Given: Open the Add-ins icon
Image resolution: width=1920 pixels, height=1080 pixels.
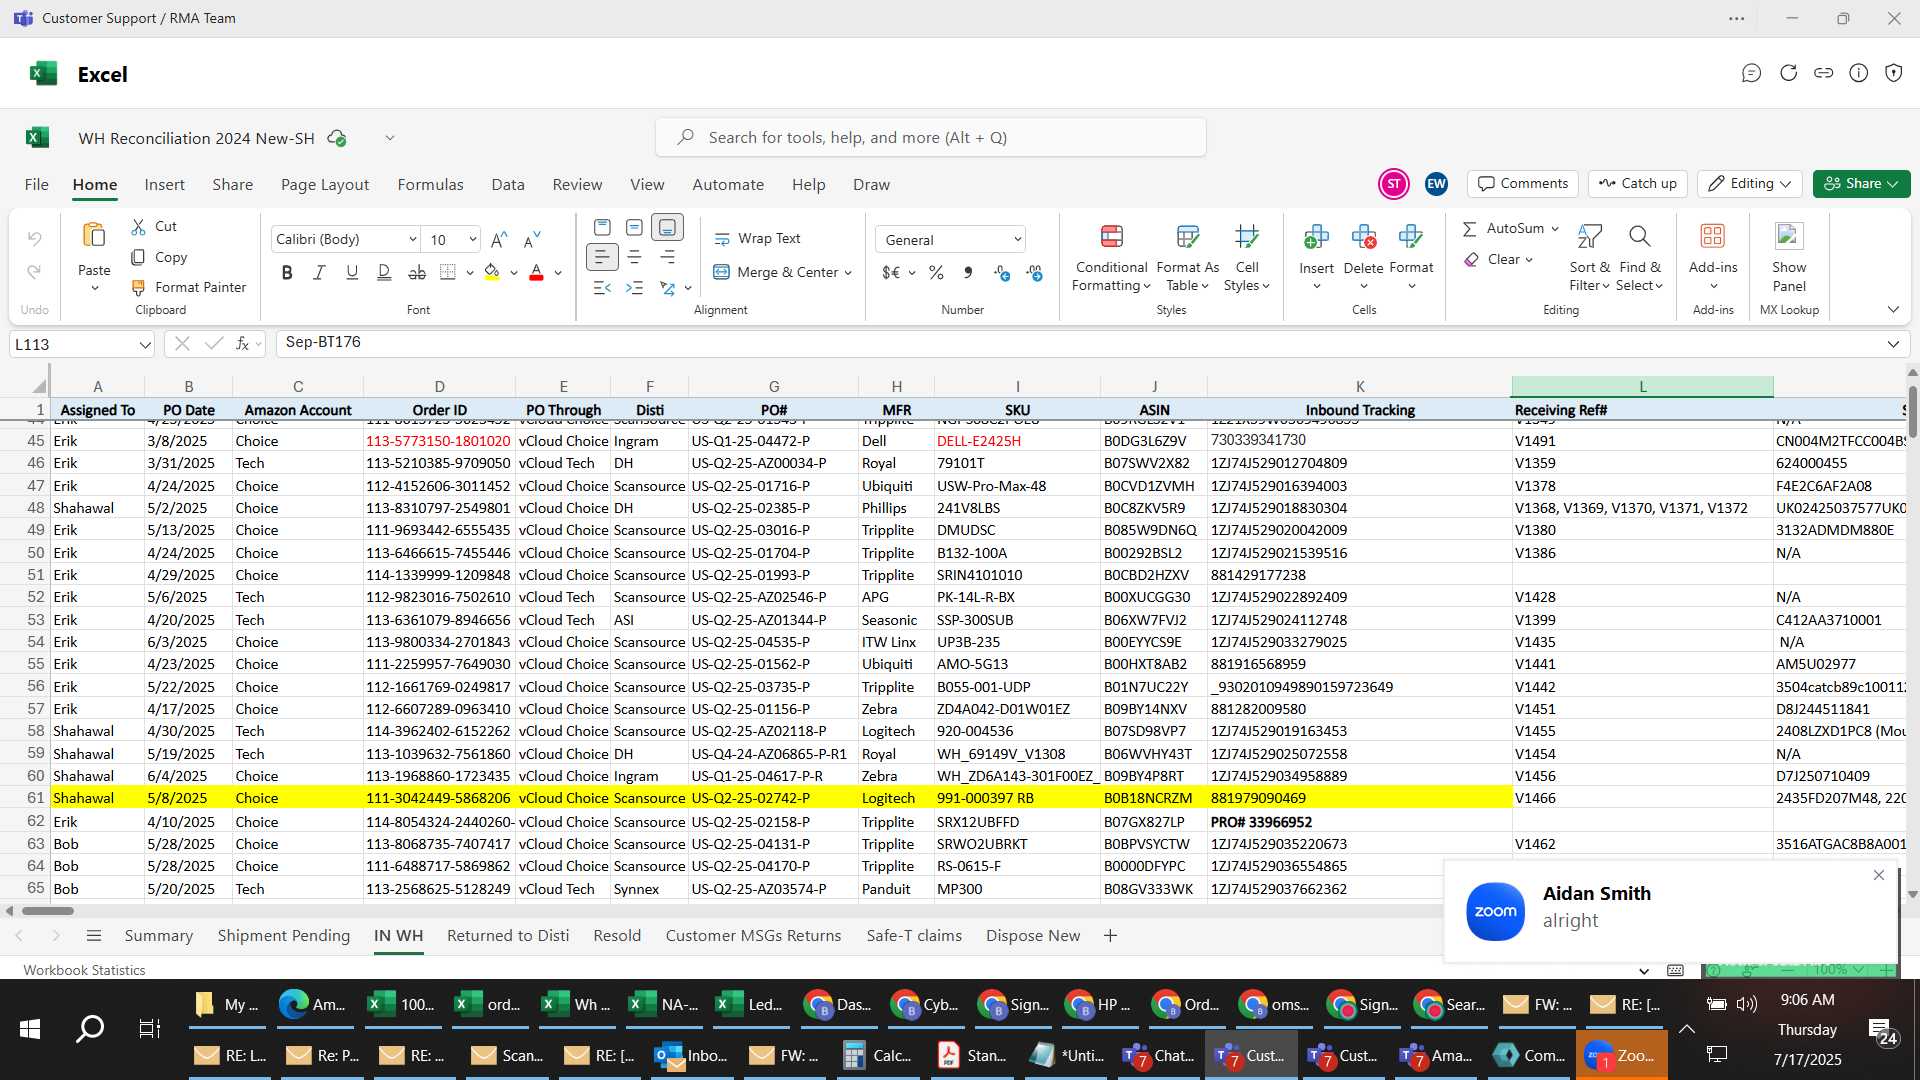Looking at the screenshot, I should [x=1713, y=236].
